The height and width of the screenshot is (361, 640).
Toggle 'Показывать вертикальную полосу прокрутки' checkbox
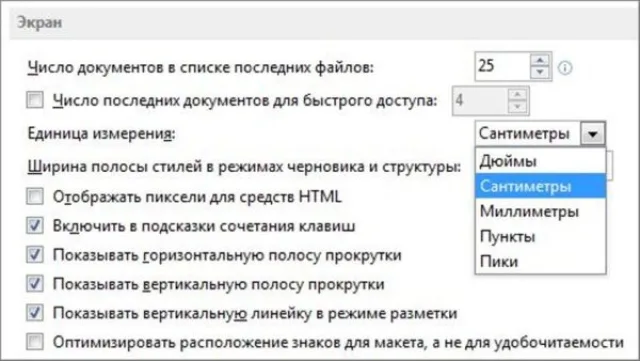pyautogui.click(x=35, y=284)
